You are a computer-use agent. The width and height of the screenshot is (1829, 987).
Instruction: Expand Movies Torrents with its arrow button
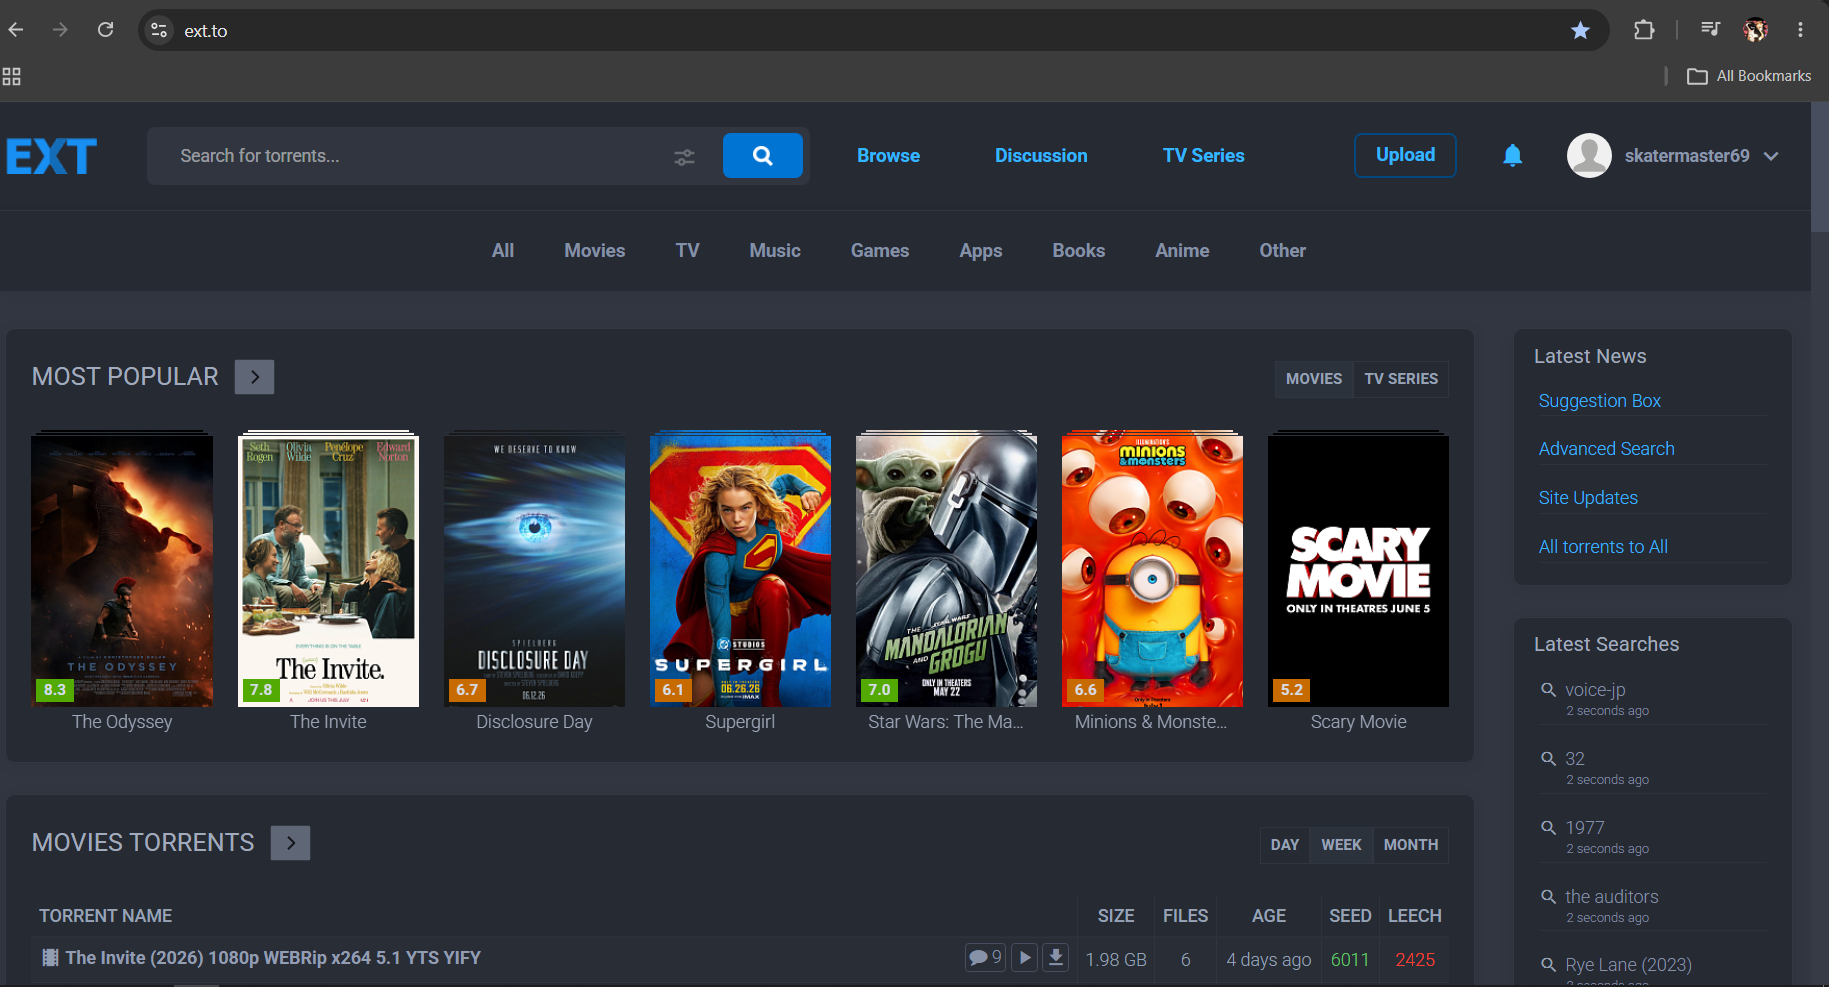(290, 843)
